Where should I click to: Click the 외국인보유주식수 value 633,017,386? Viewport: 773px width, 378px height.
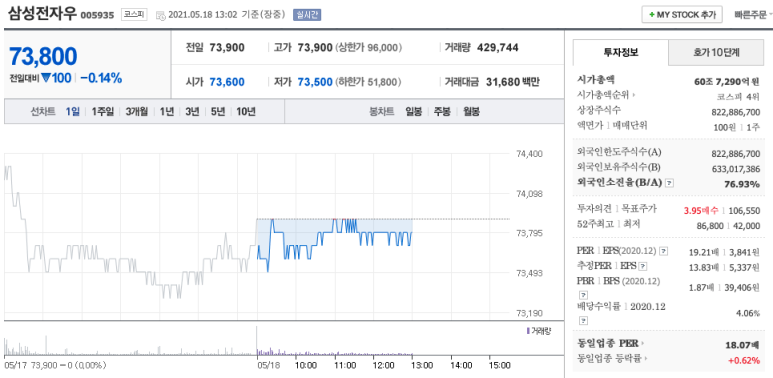click(736, 169)
